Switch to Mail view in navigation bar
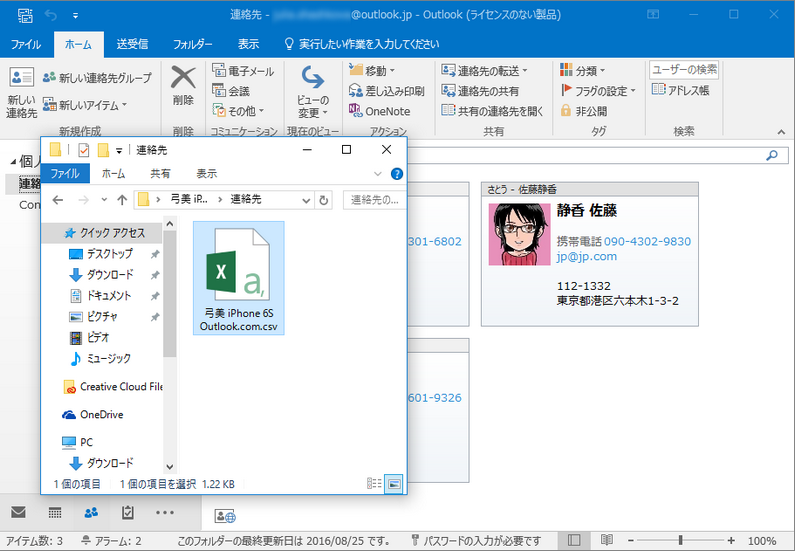 pos(18,512)
